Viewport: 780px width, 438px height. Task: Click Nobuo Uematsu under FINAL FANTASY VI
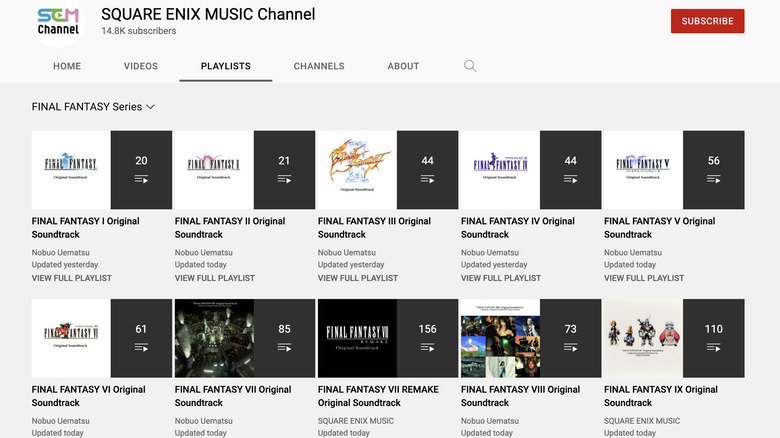tap(61, 421)
